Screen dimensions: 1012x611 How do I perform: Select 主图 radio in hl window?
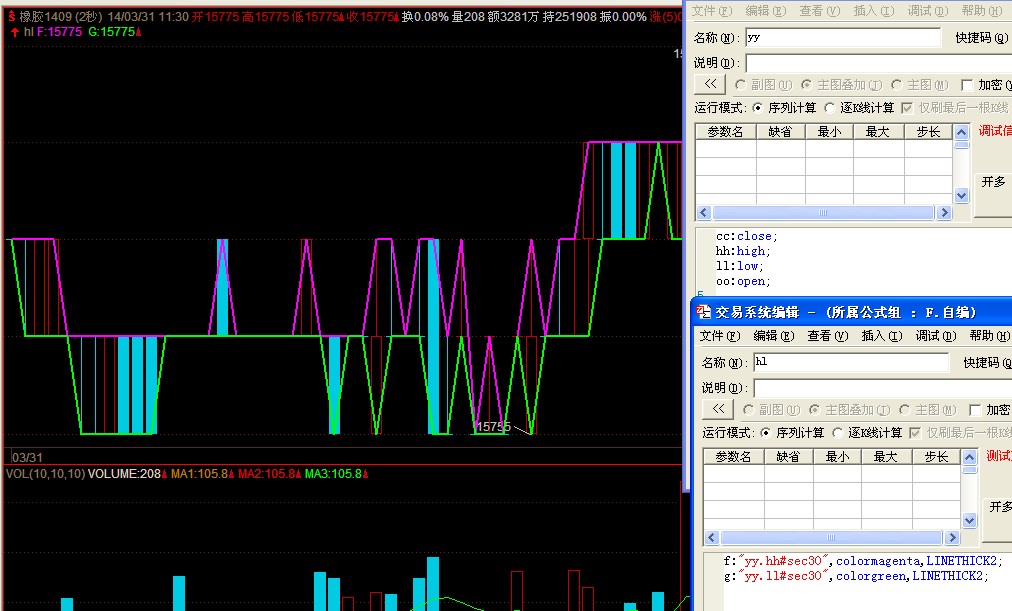point(904,410)
